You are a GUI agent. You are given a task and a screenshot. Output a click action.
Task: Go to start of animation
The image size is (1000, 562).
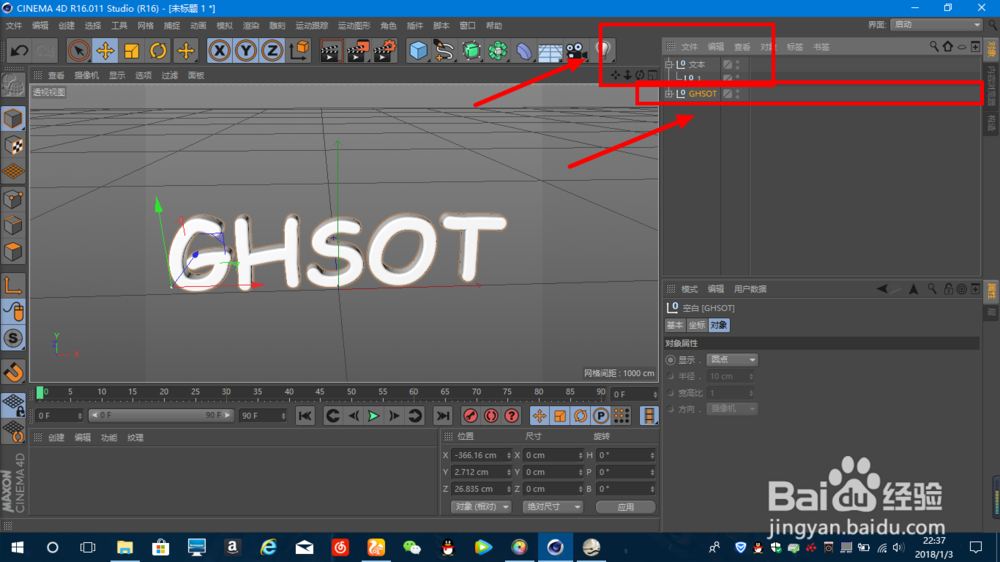305,416
